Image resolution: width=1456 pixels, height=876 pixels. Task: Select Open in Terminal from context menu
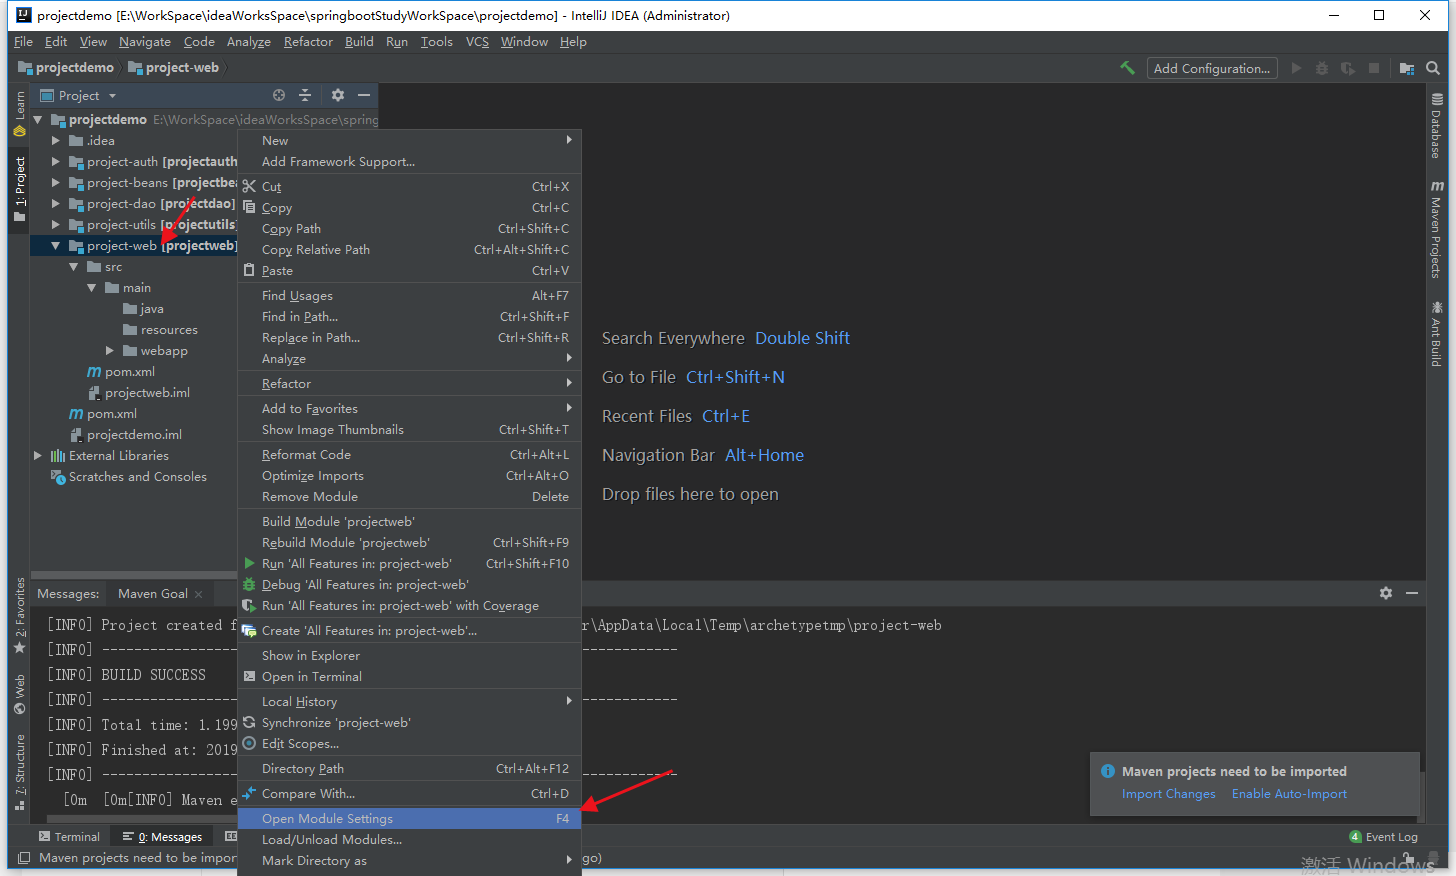coord(409,677)
